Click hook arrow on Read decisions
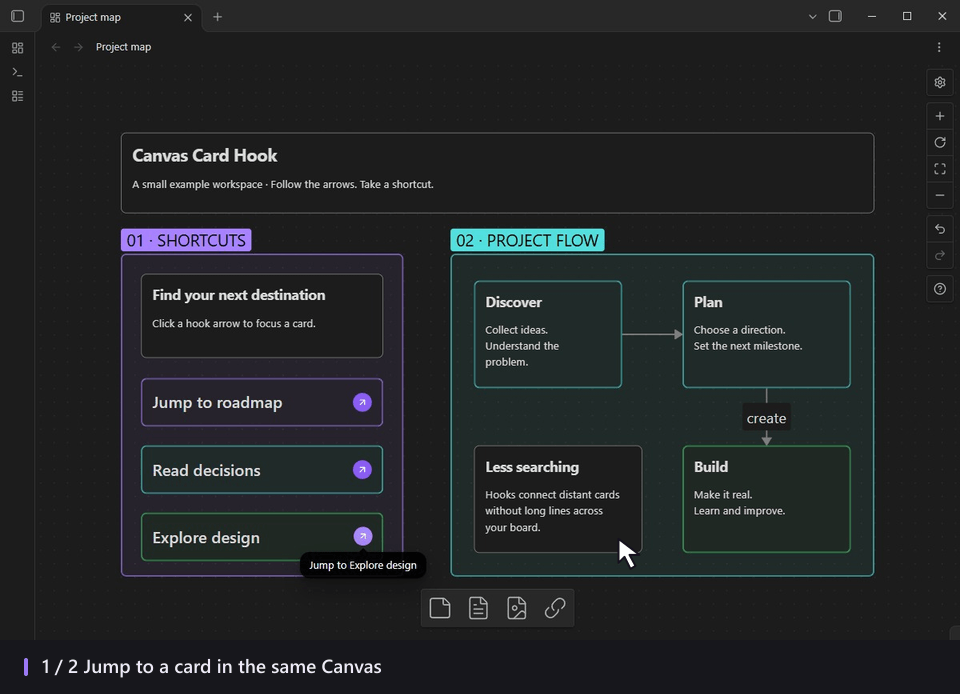 [x=362, y=469]
